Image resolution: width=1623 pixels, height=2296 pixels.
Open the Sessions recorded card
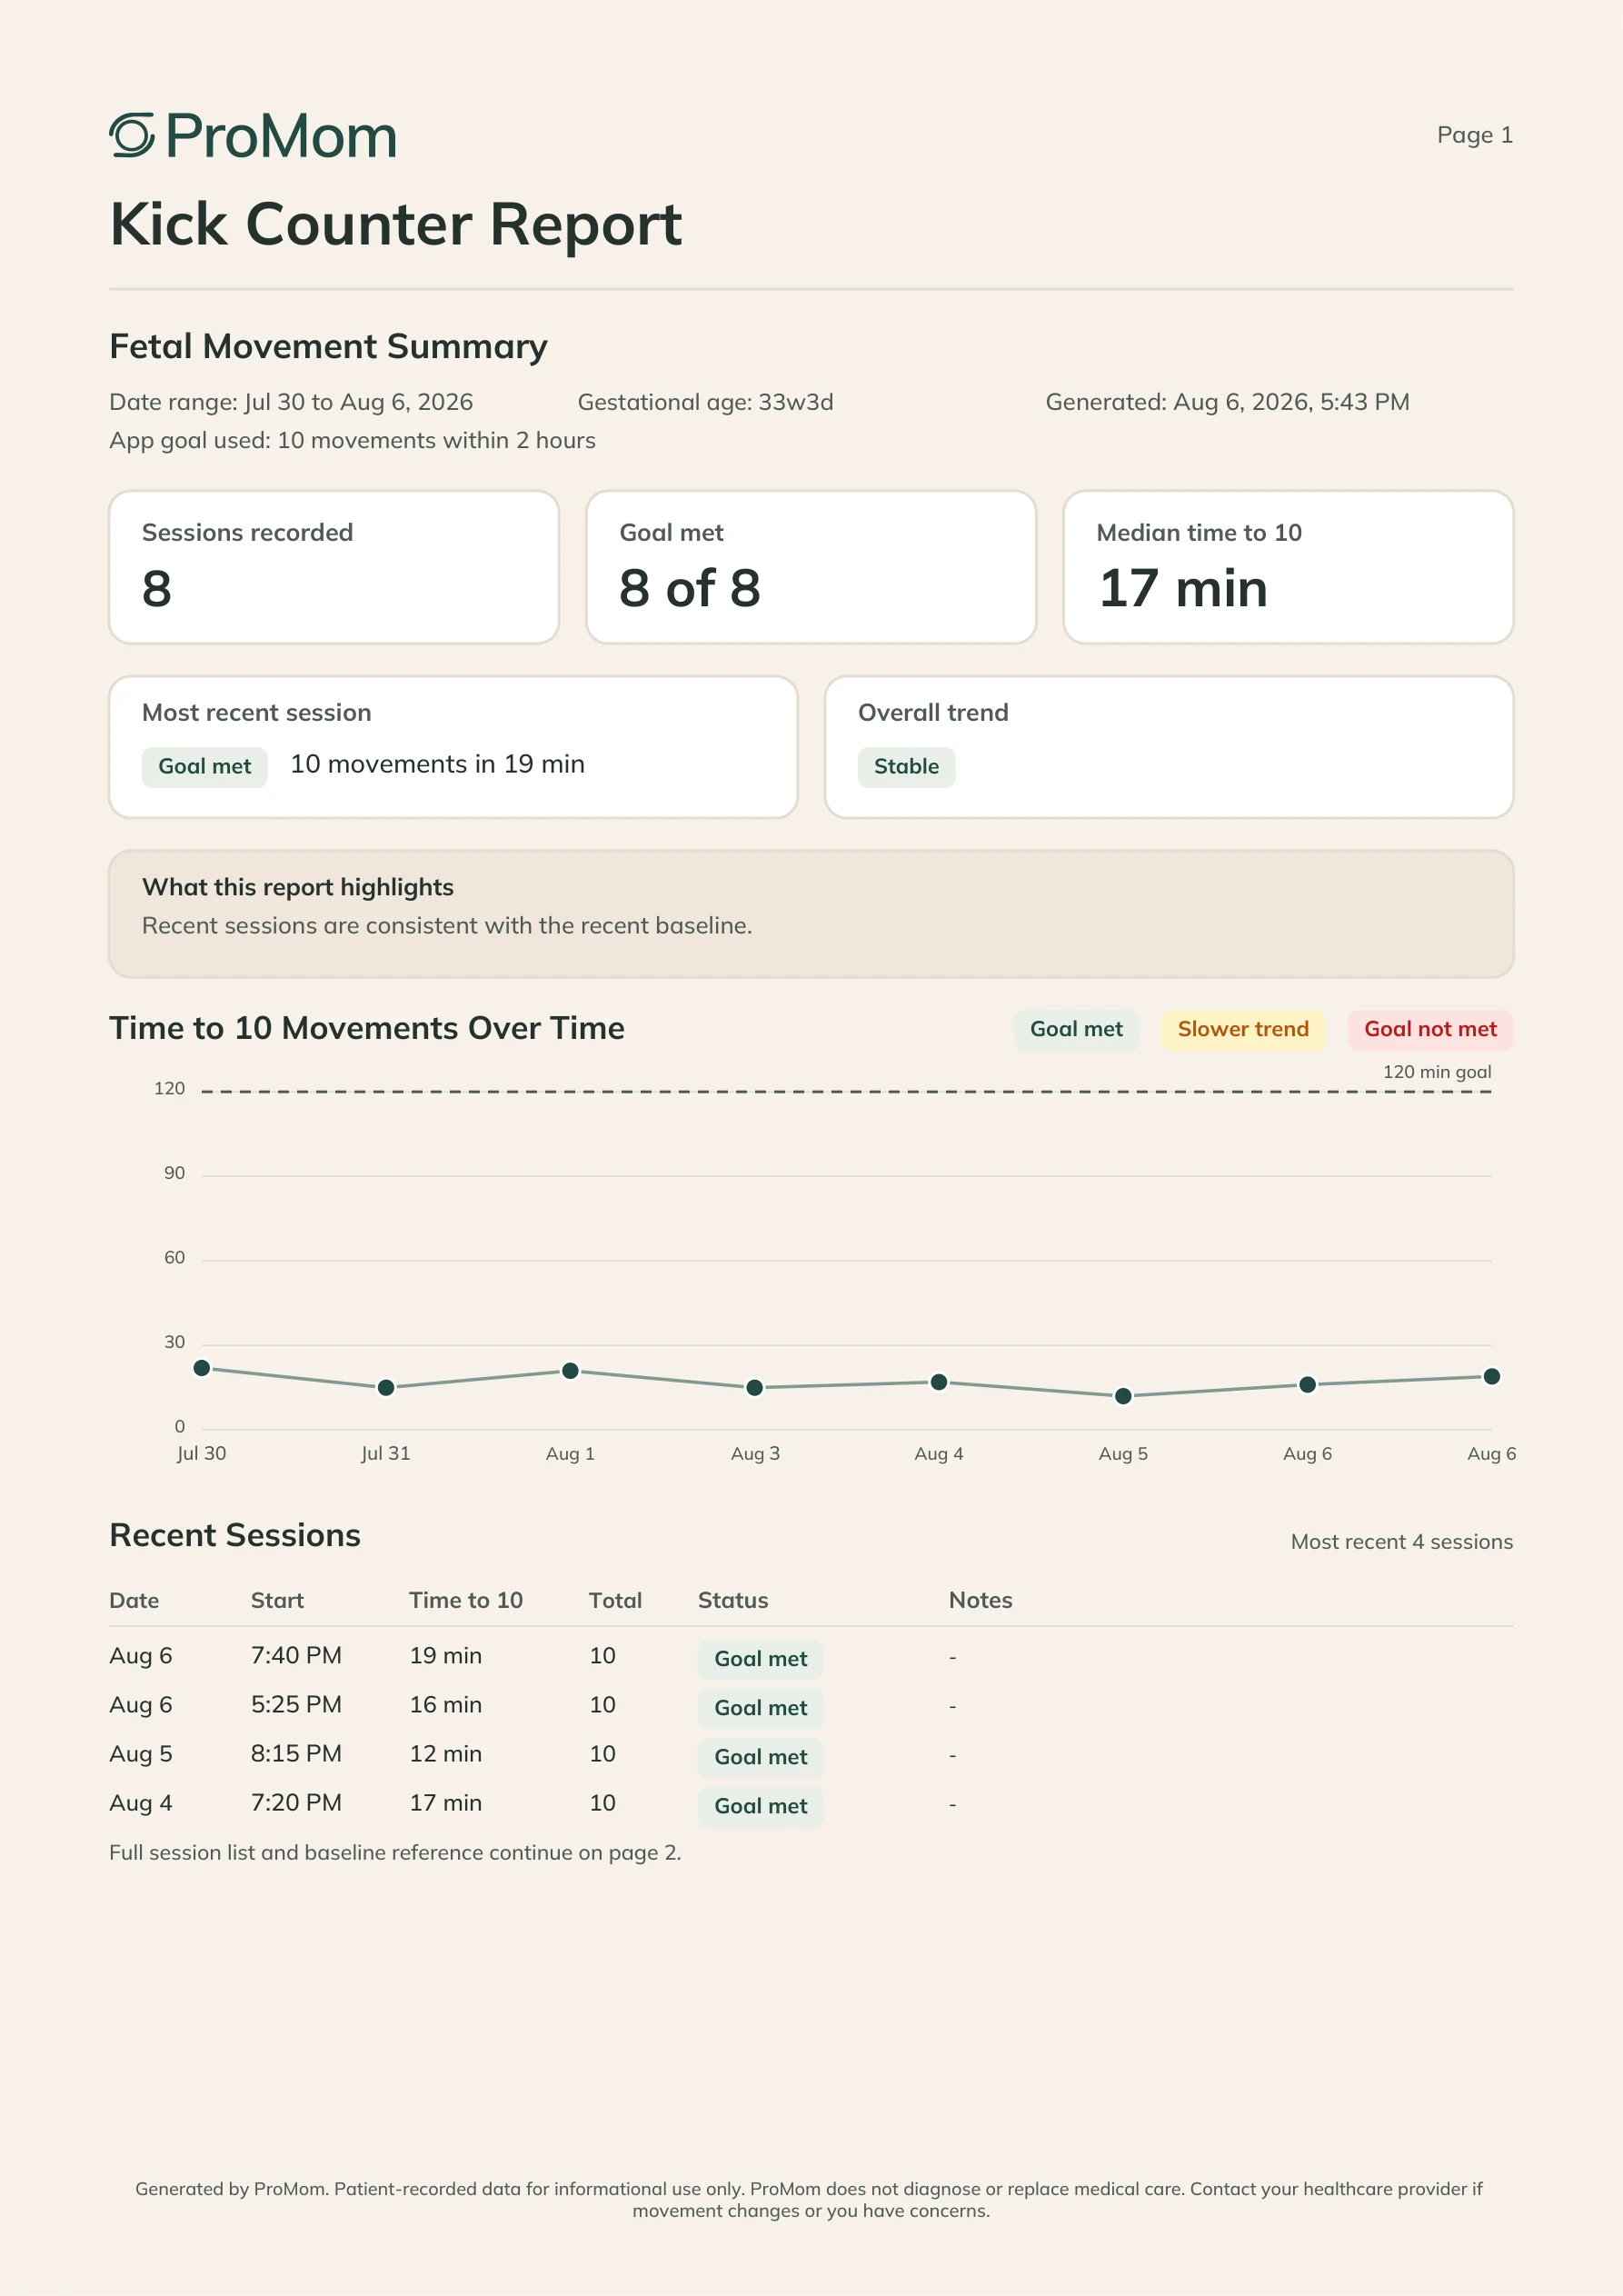(x=334, y=567)
